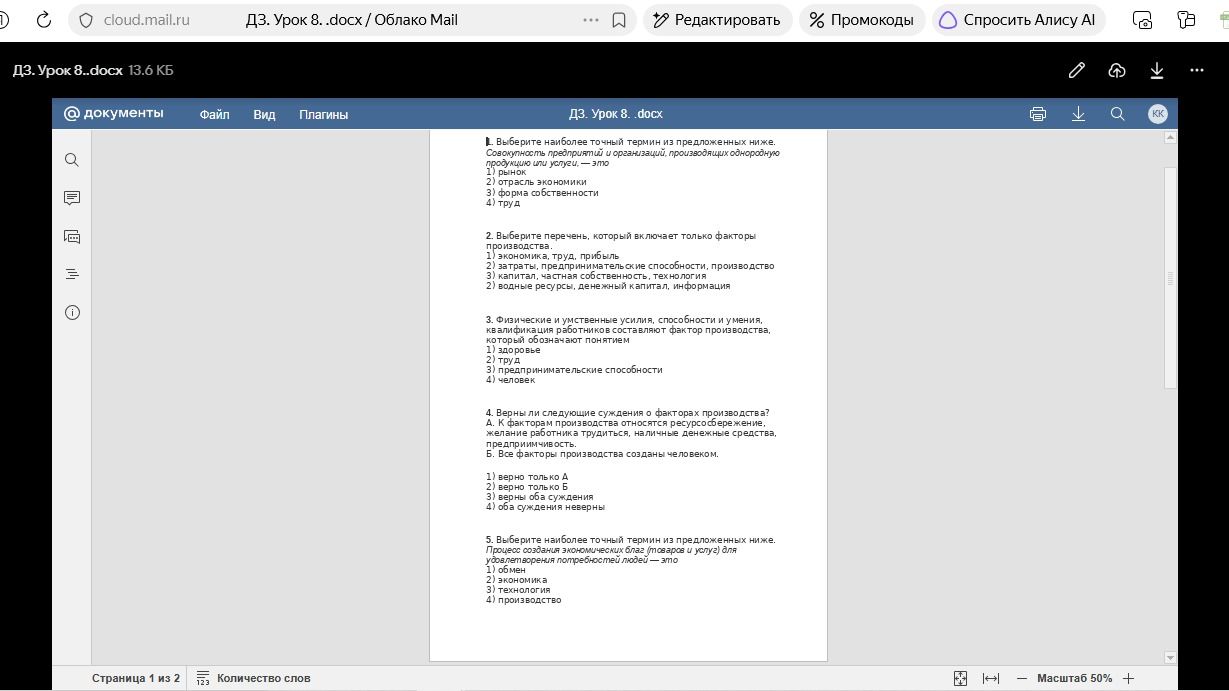Open the comments panel in the left sidebar

[72, 198]
